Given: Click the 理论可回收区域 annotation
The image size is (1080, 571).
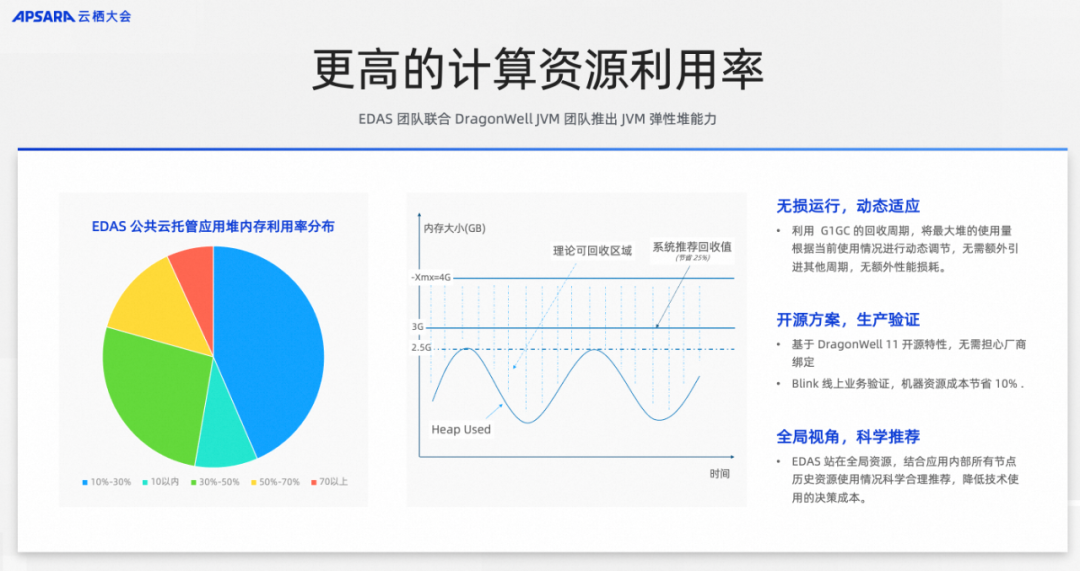Looking at the screenshot, I should pos(592,251).
